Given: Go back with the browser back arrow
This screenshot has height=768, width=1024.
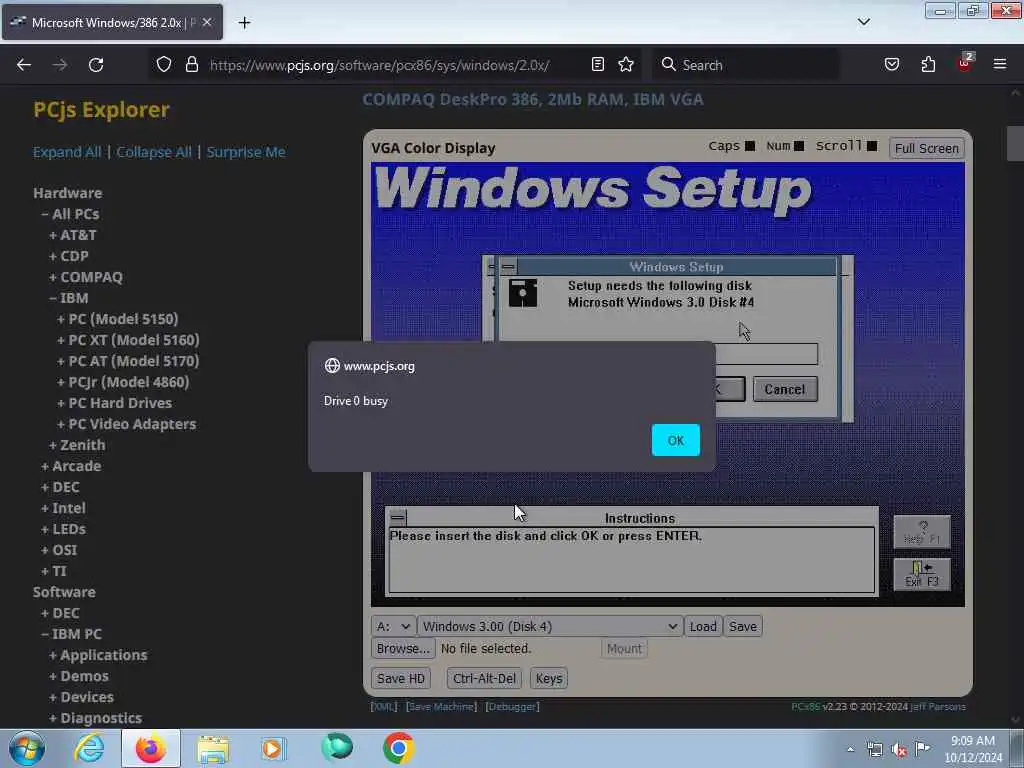Looking at the screenshot, I should pos(24,65).
